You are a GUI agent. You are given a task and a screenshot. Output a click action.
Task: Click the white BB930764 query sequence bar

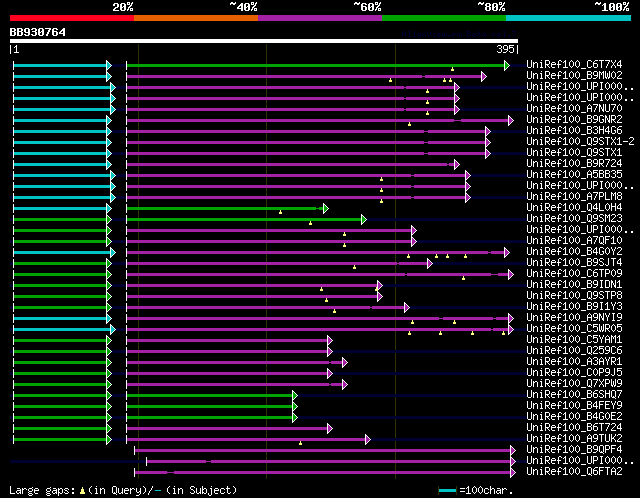pos(264,41)
